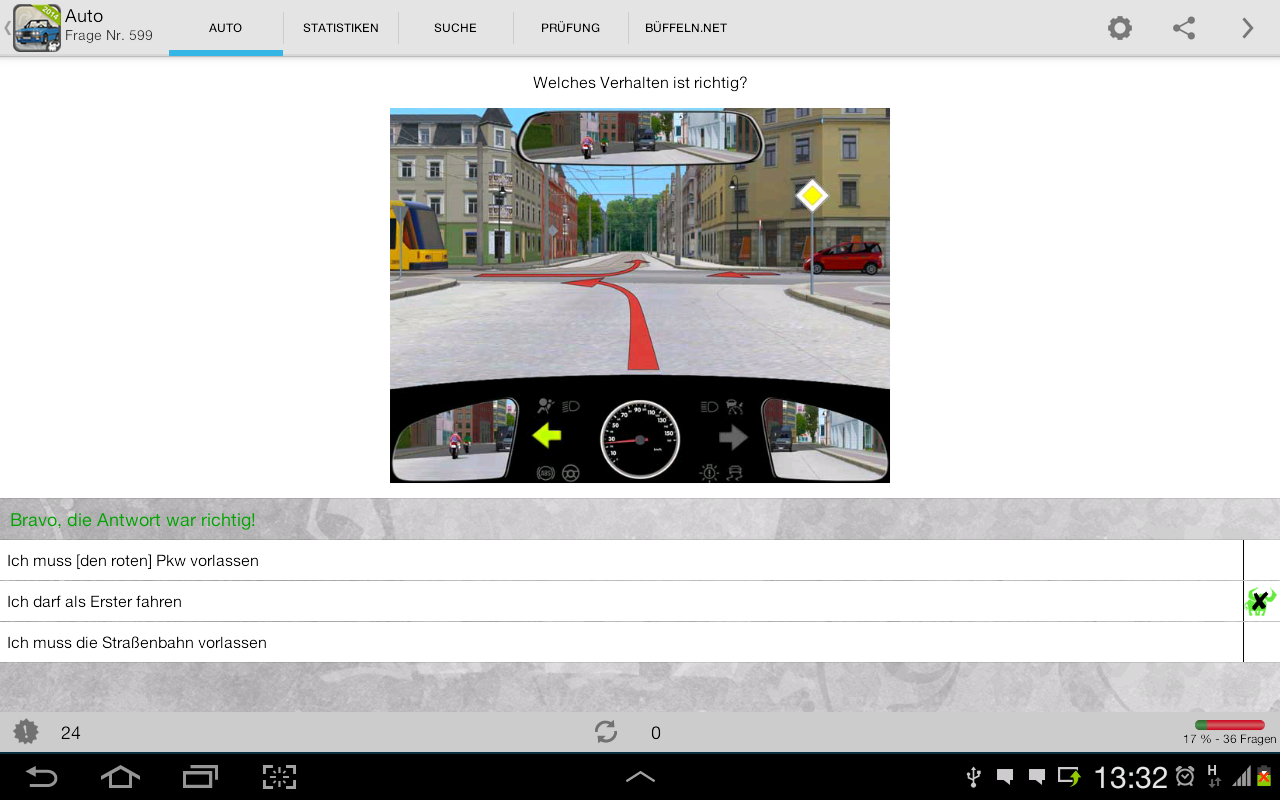Tap the Auto app icon
Screen dimensions: 1280x800
[x=37, y=28]
